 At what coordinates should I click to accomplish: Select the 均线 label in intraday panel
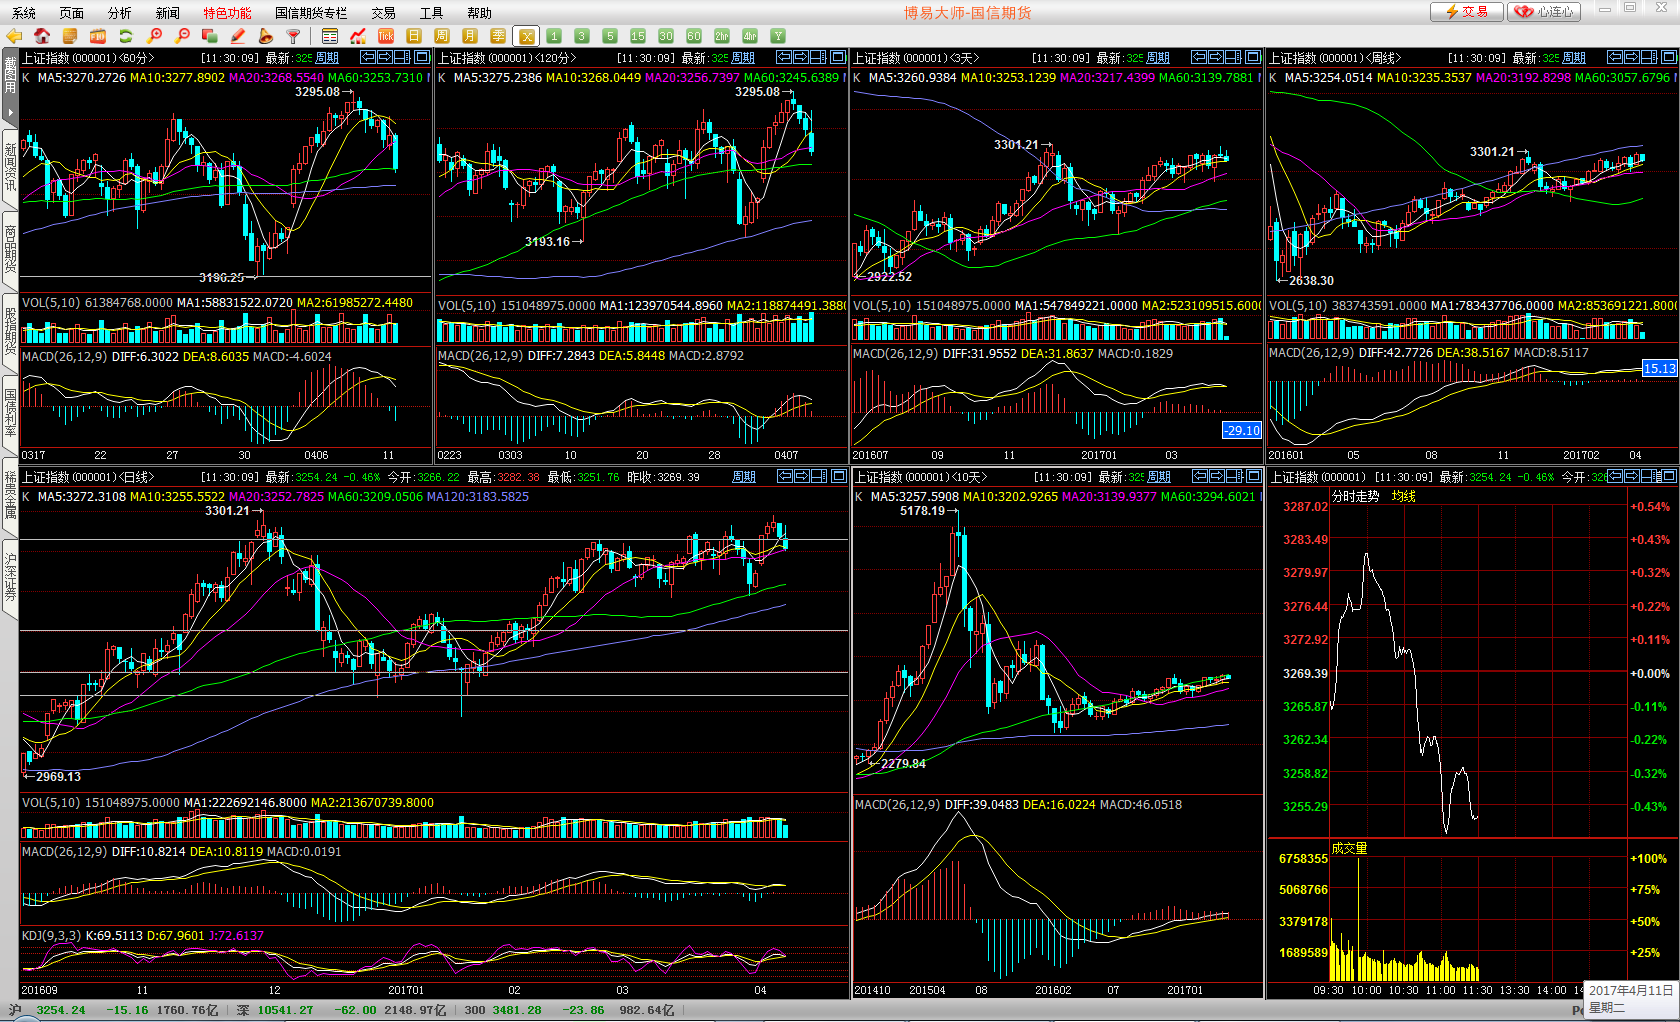(x=1404, y=496)
